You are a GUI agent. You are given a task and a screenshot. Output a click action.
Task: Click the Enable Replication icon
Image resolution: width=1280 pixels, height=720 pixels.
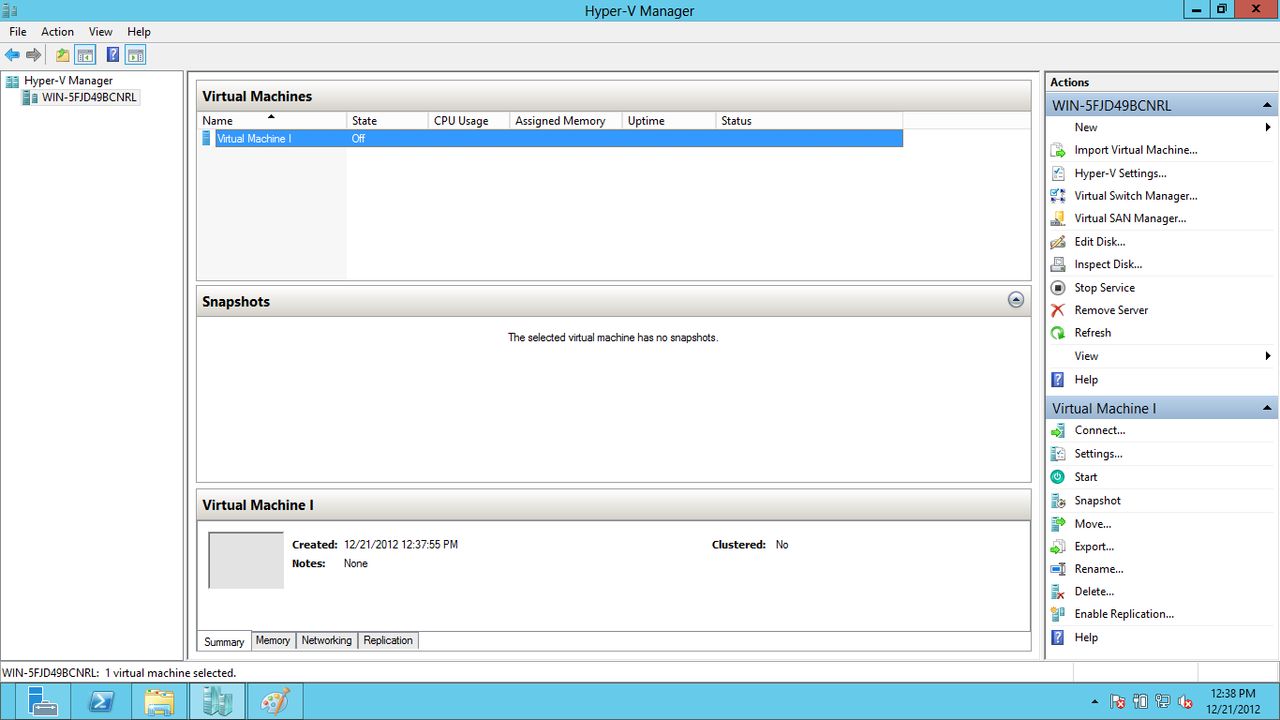1058,614
